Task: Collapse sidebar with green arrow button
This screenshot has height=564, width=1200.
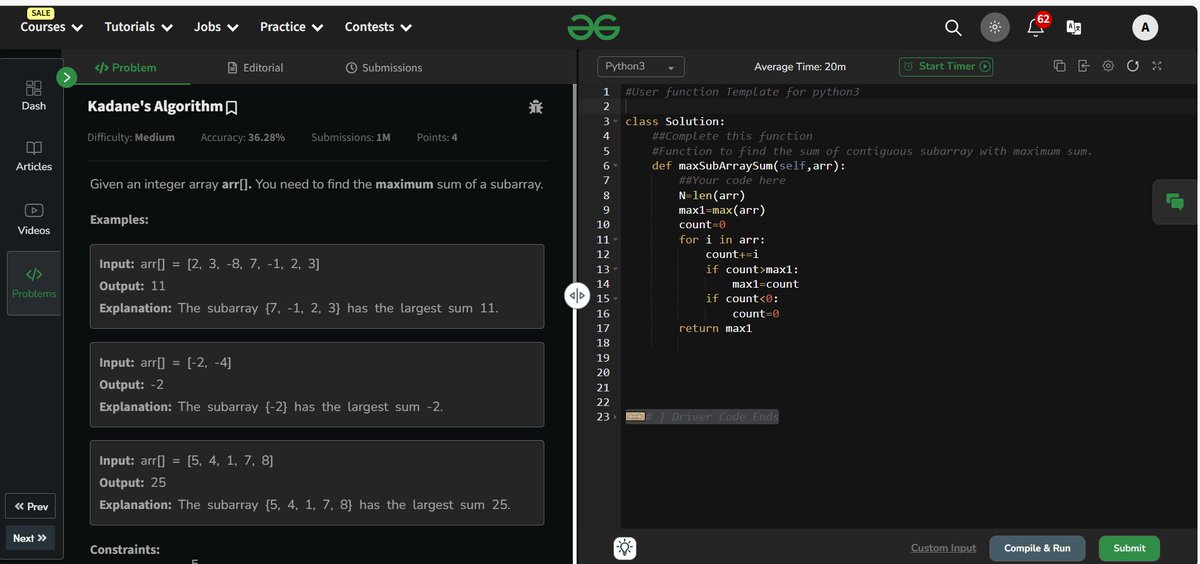Action: (66, 76)
